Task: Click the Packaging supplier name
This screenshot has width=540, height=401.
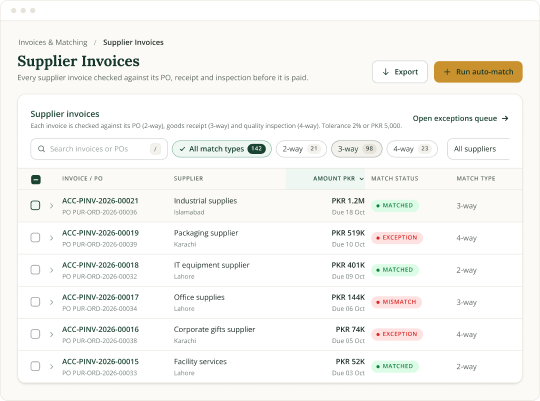Action: [x=206, y=233]
